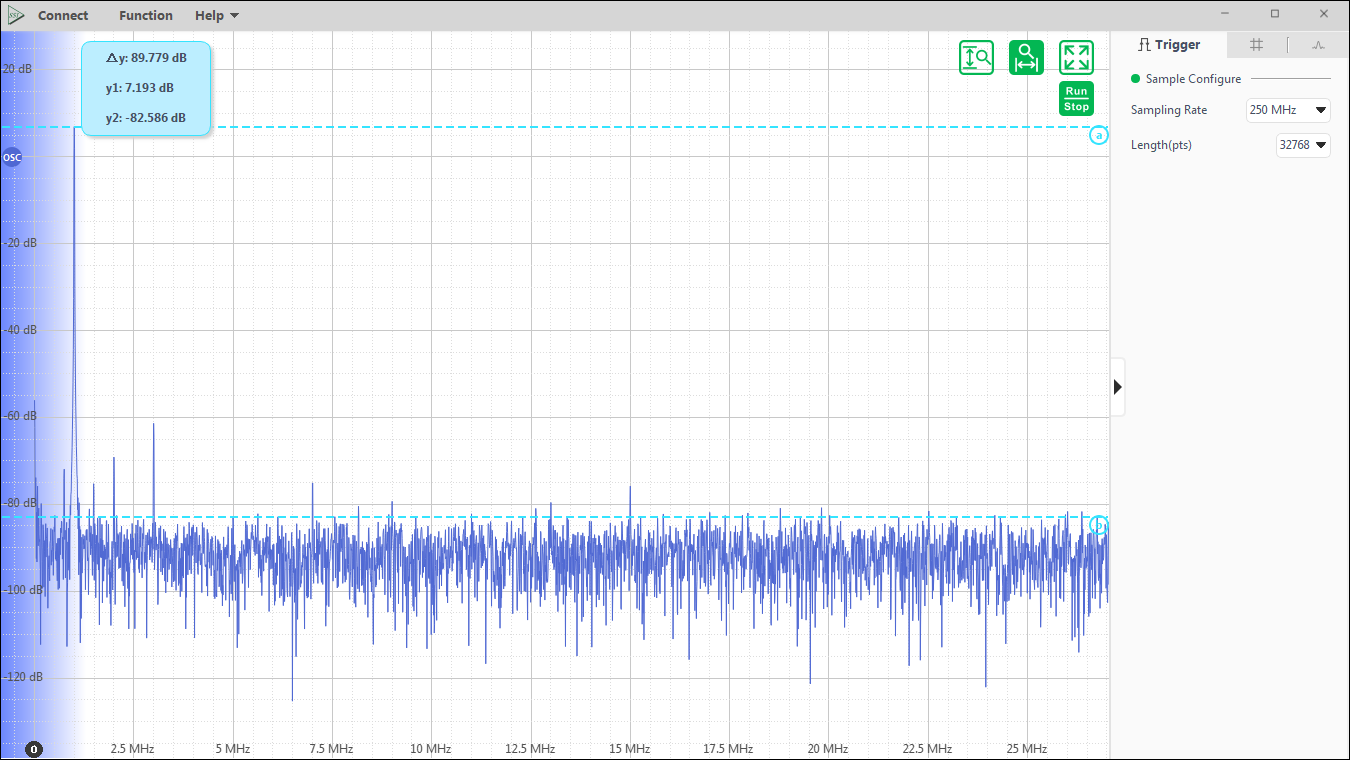1350x760 pixels.
Task: Toggle the horizontal zoom icon
Action: 1026,58
